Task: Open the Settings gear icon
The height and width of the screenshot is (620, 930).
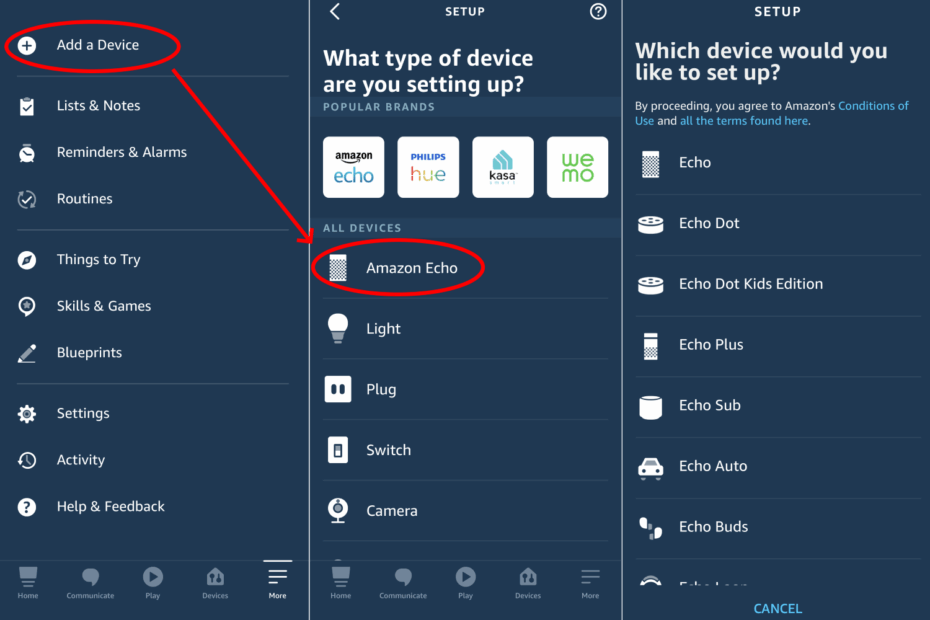Action: click(27, 414)
